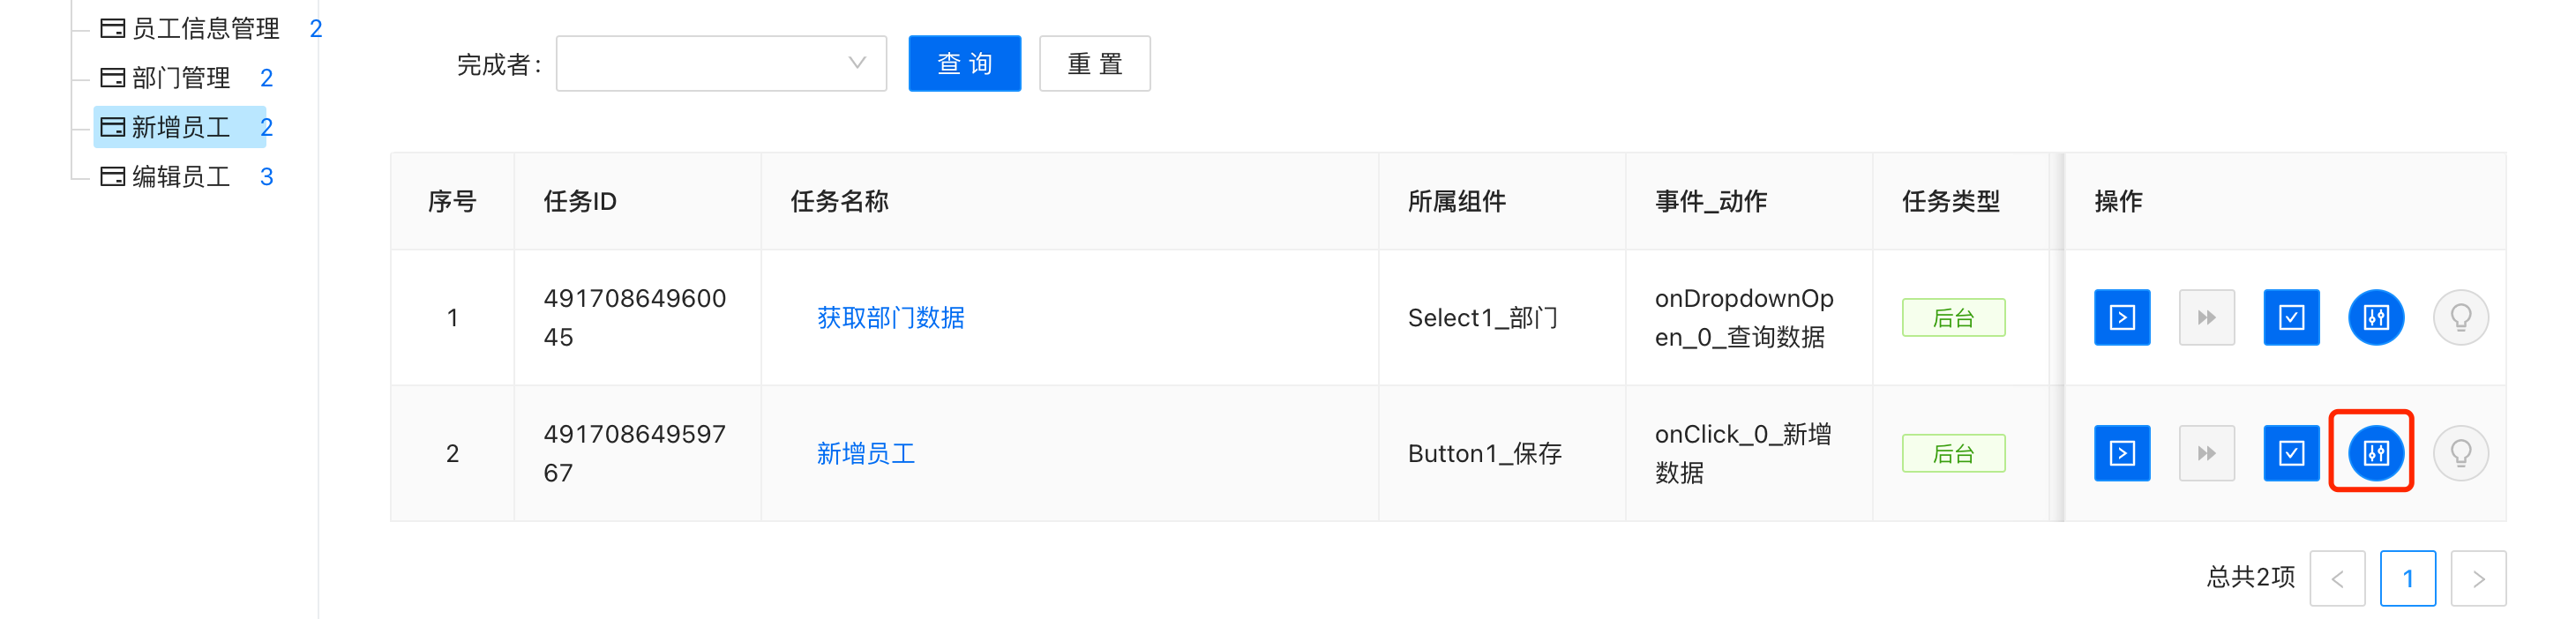
Task: Click the checkmark icon for 获取部门数据
Action: click(2291, 318)
